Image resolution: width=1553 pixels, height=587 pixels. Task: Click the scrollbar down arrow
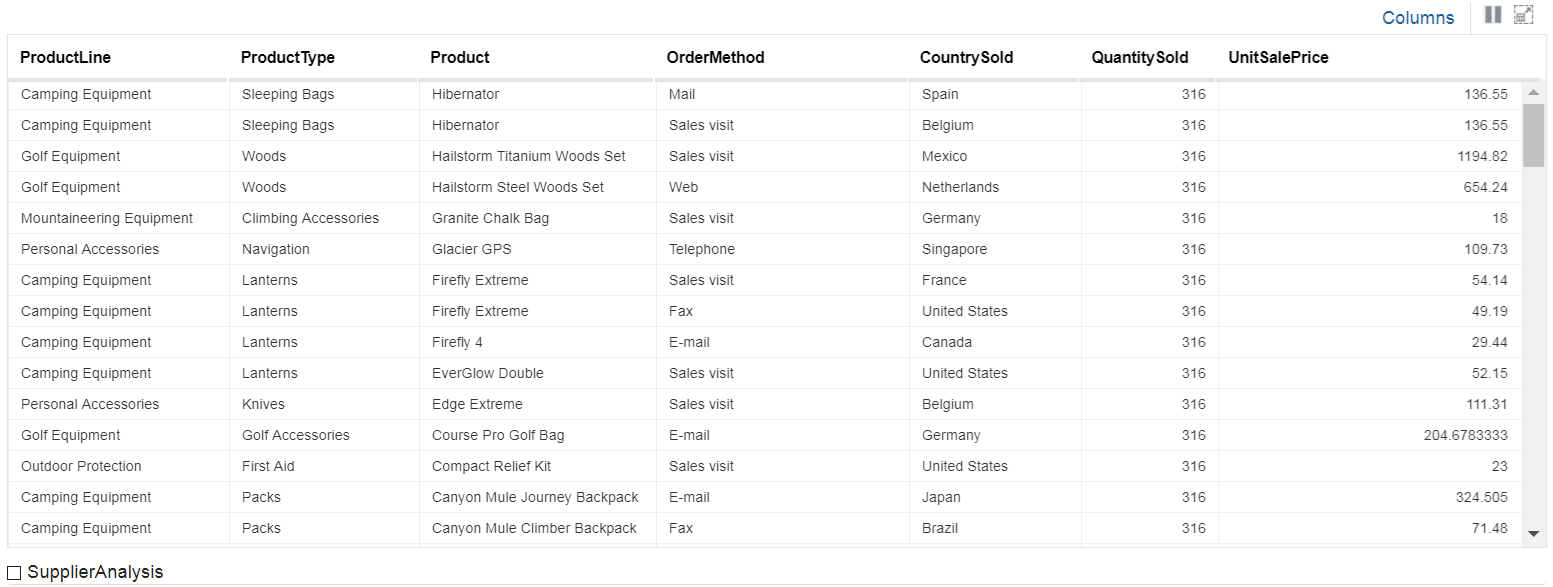(x=1533, y=533)
